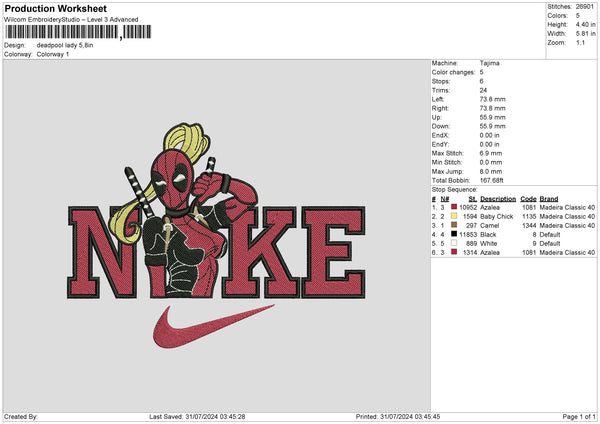Click the stitch count 1314 in row 6

(x=470, y=253)
